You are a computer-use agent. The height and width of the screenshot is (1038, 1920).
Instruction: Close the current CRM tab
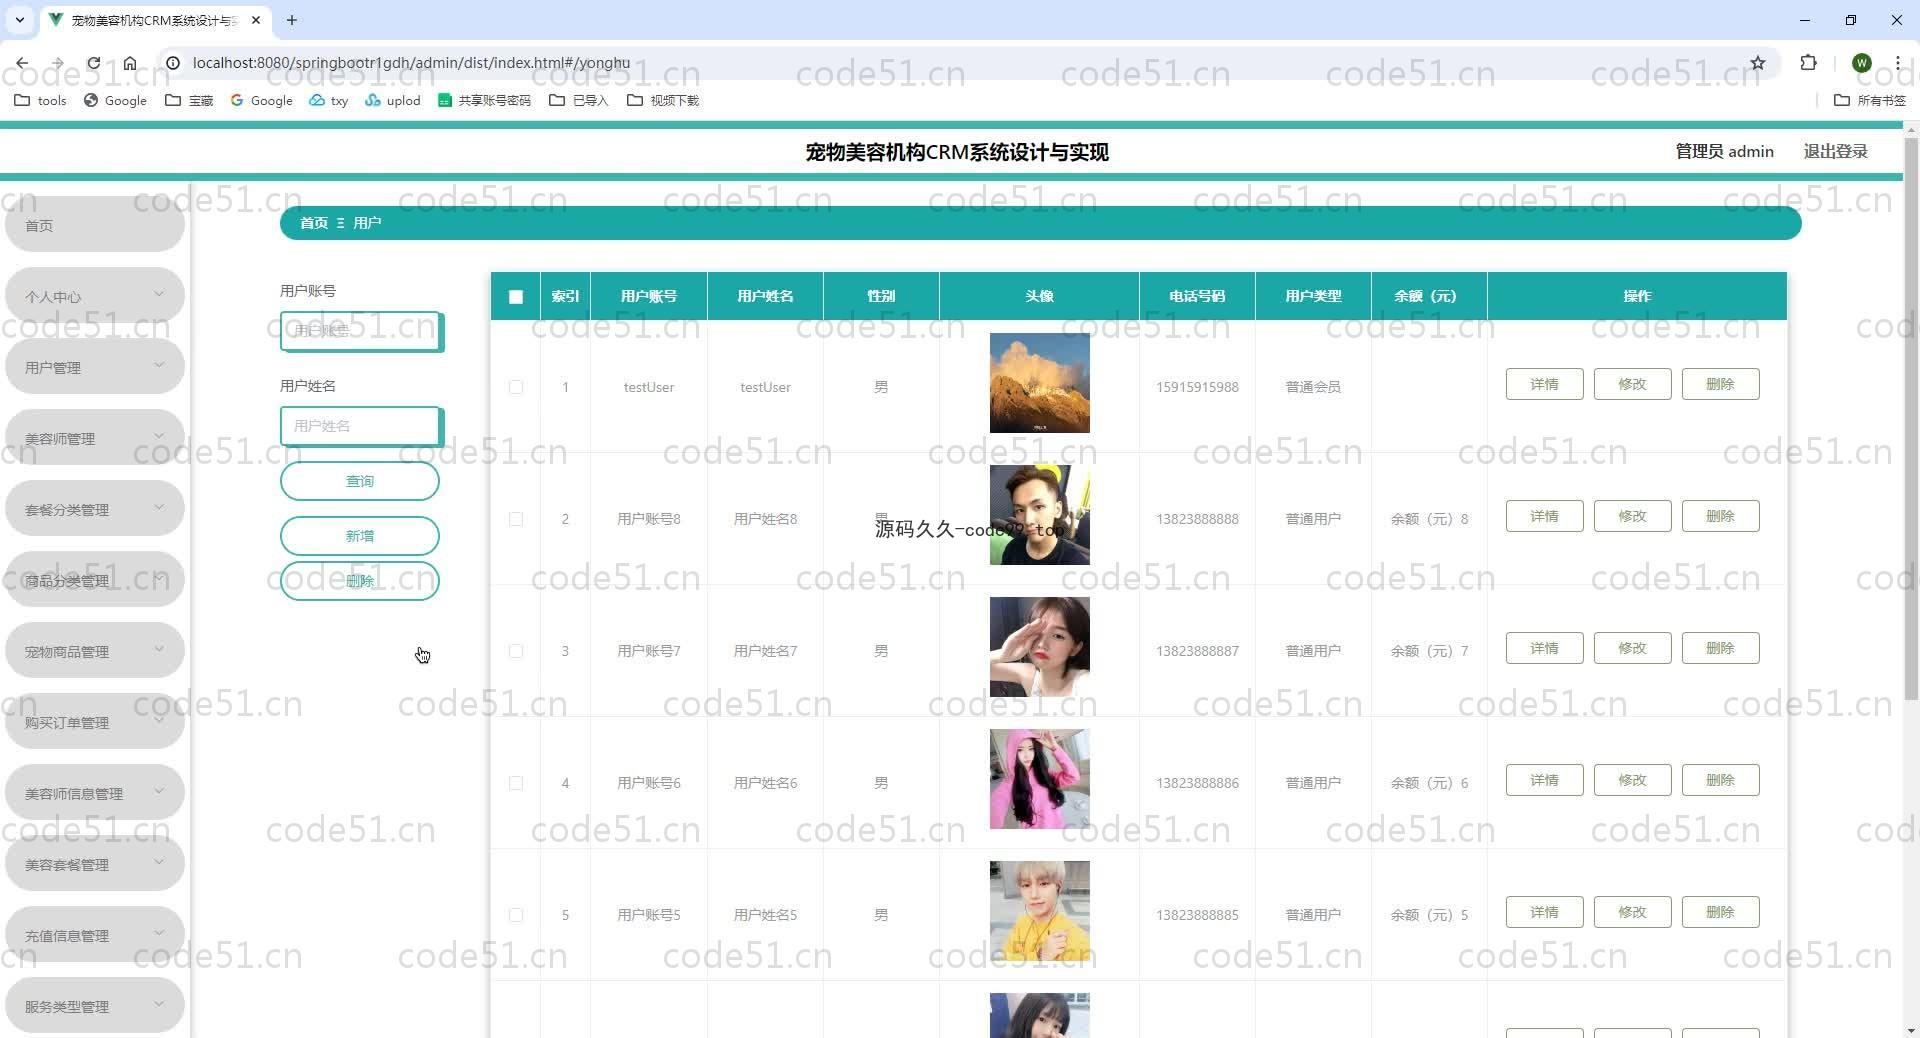click(x=256, y=20)
